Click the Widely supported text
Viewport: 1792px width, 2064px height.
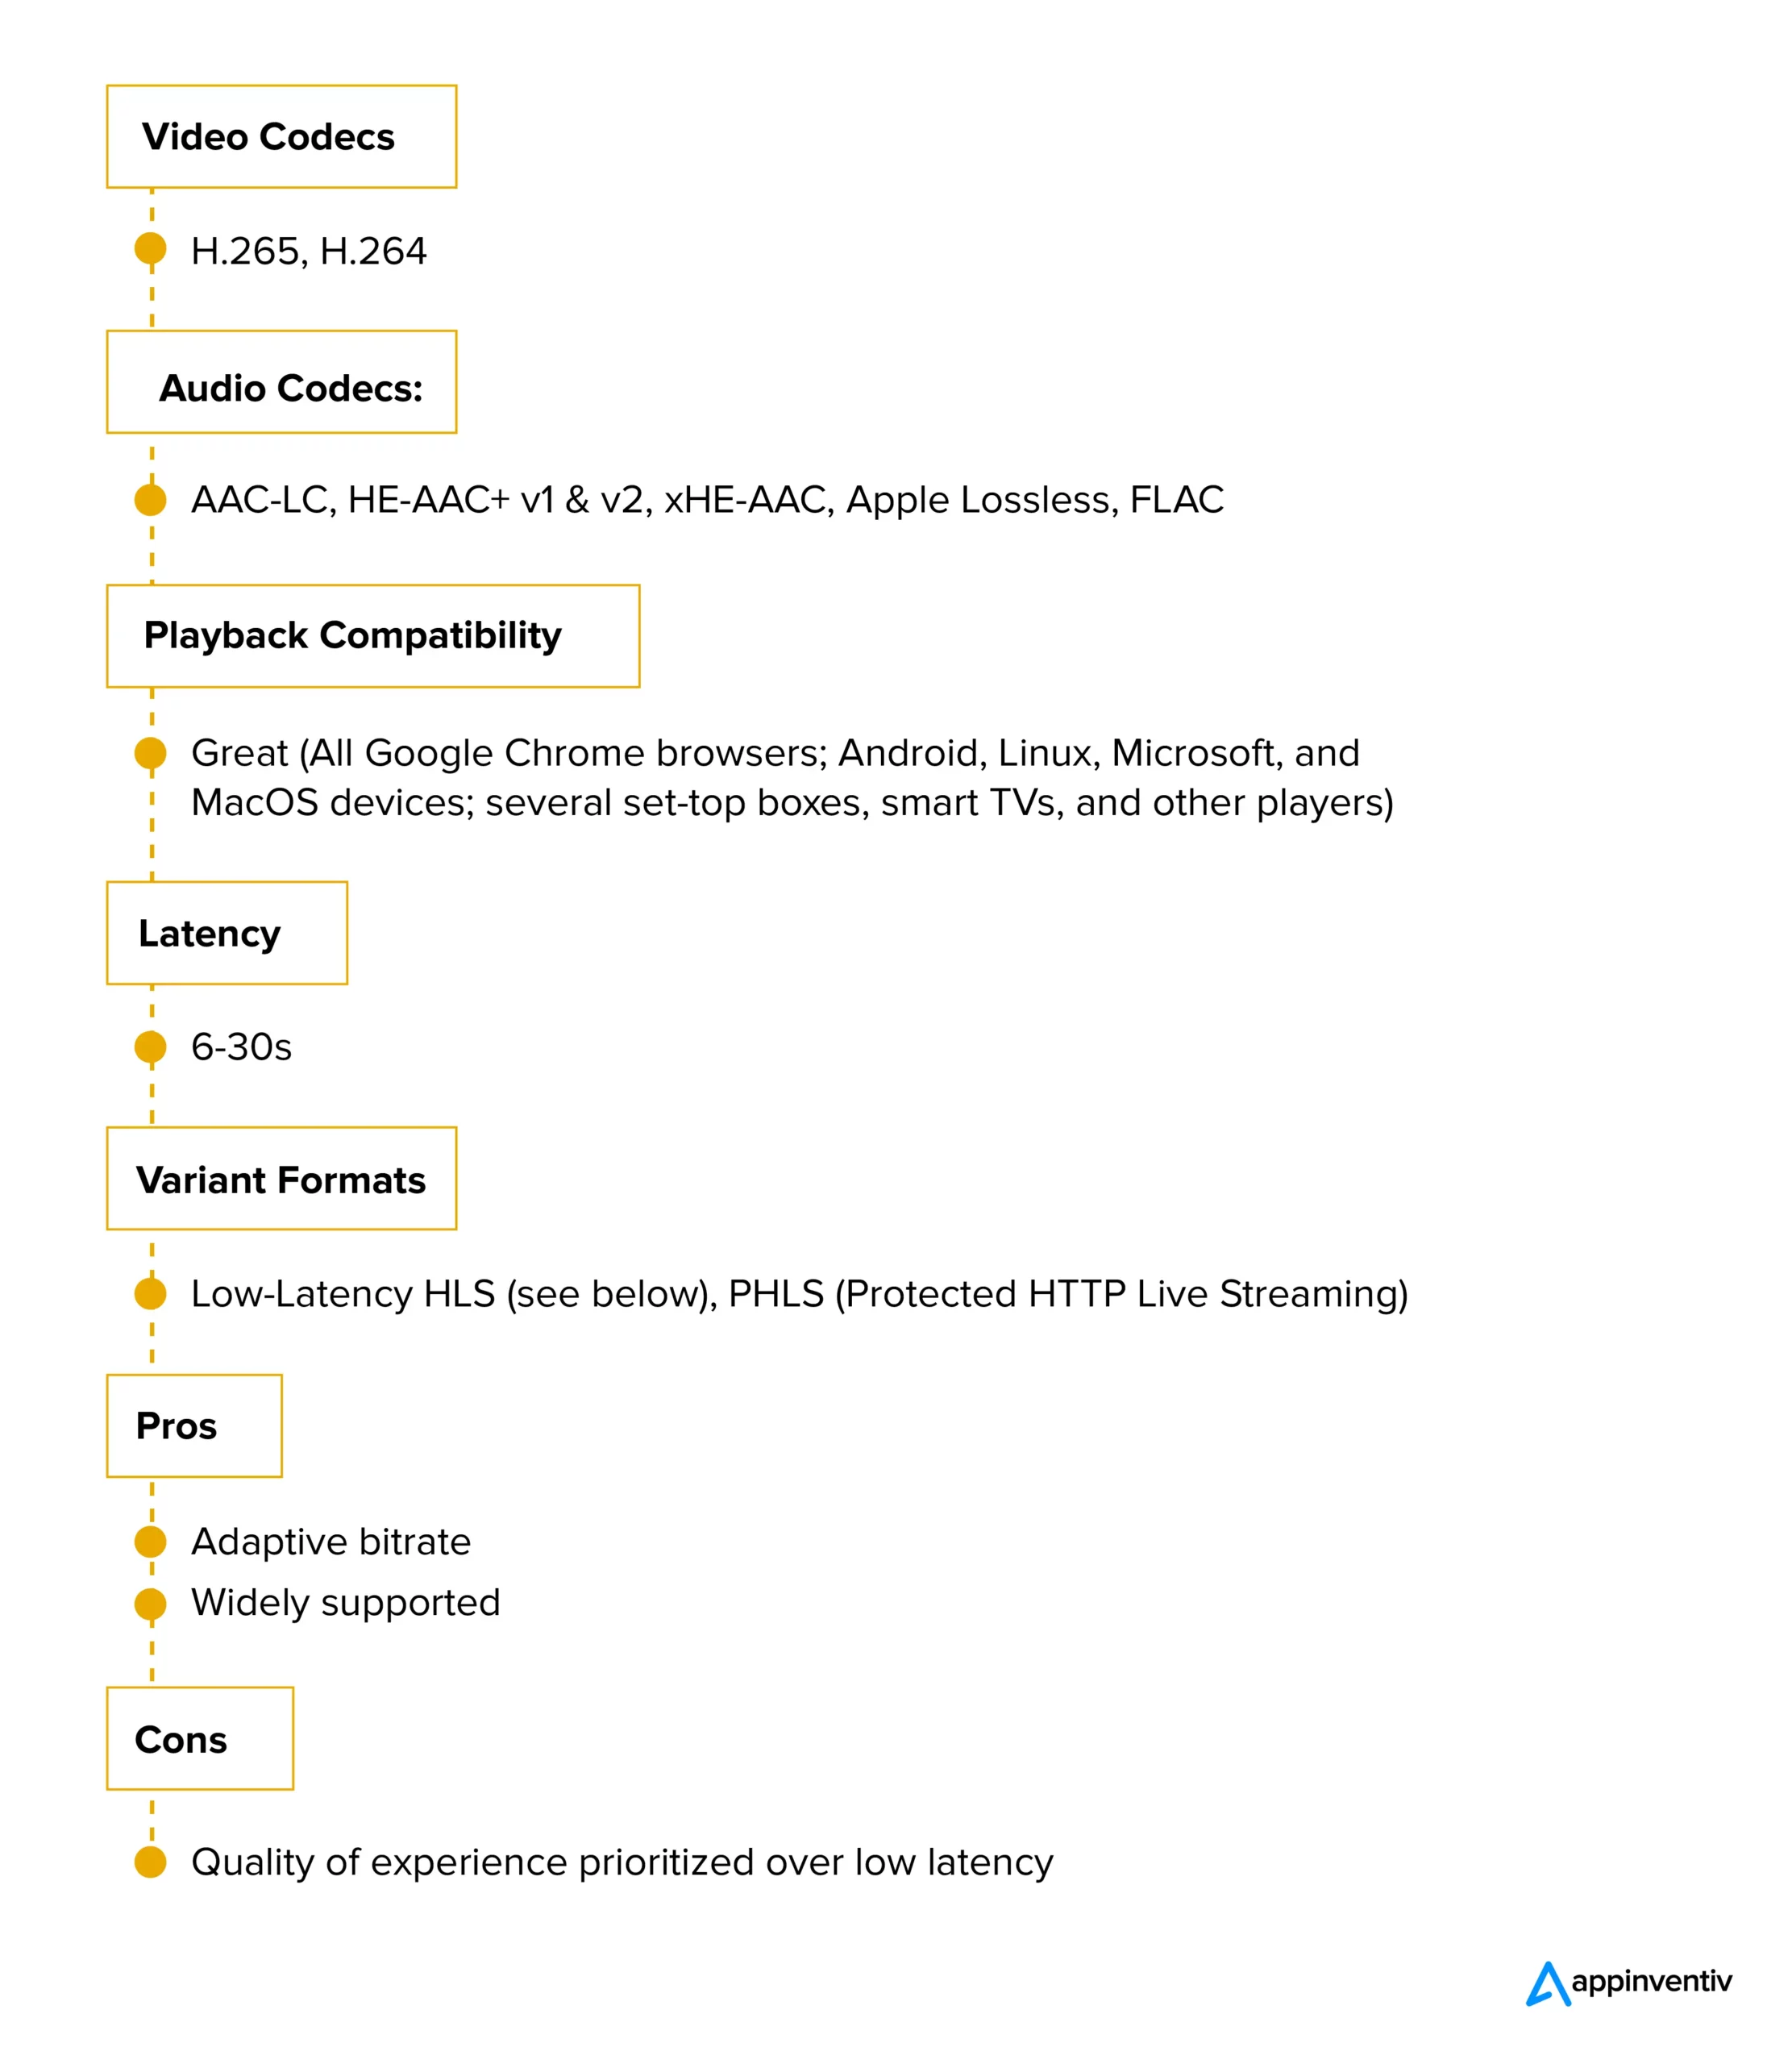click(x=346, y=1603)
